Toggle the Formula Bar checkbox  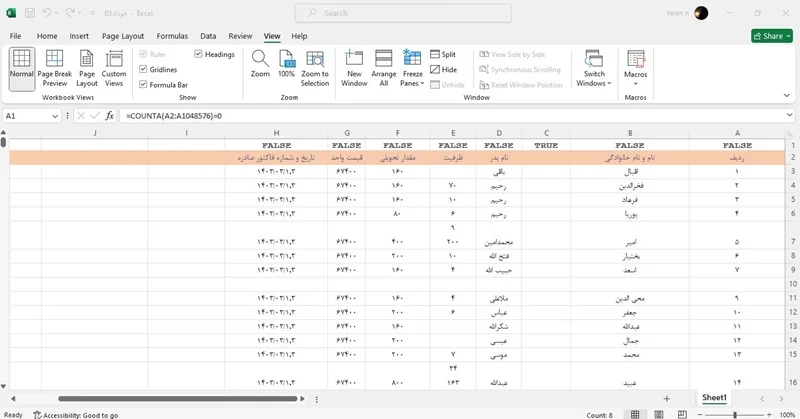pyautogui.click(x=143, y=85)
